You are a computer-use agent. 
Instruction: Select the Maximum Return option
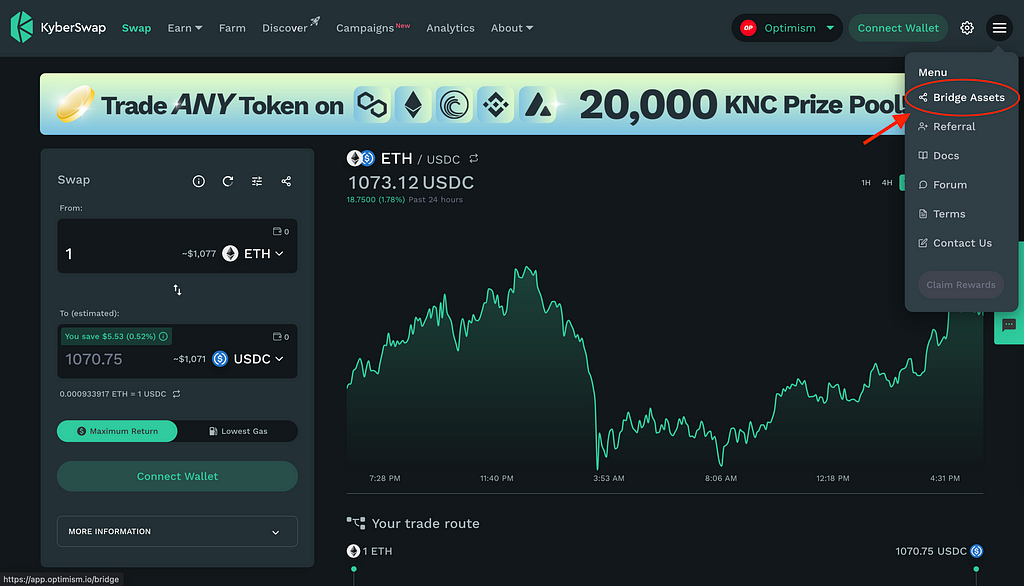[117, 431]
